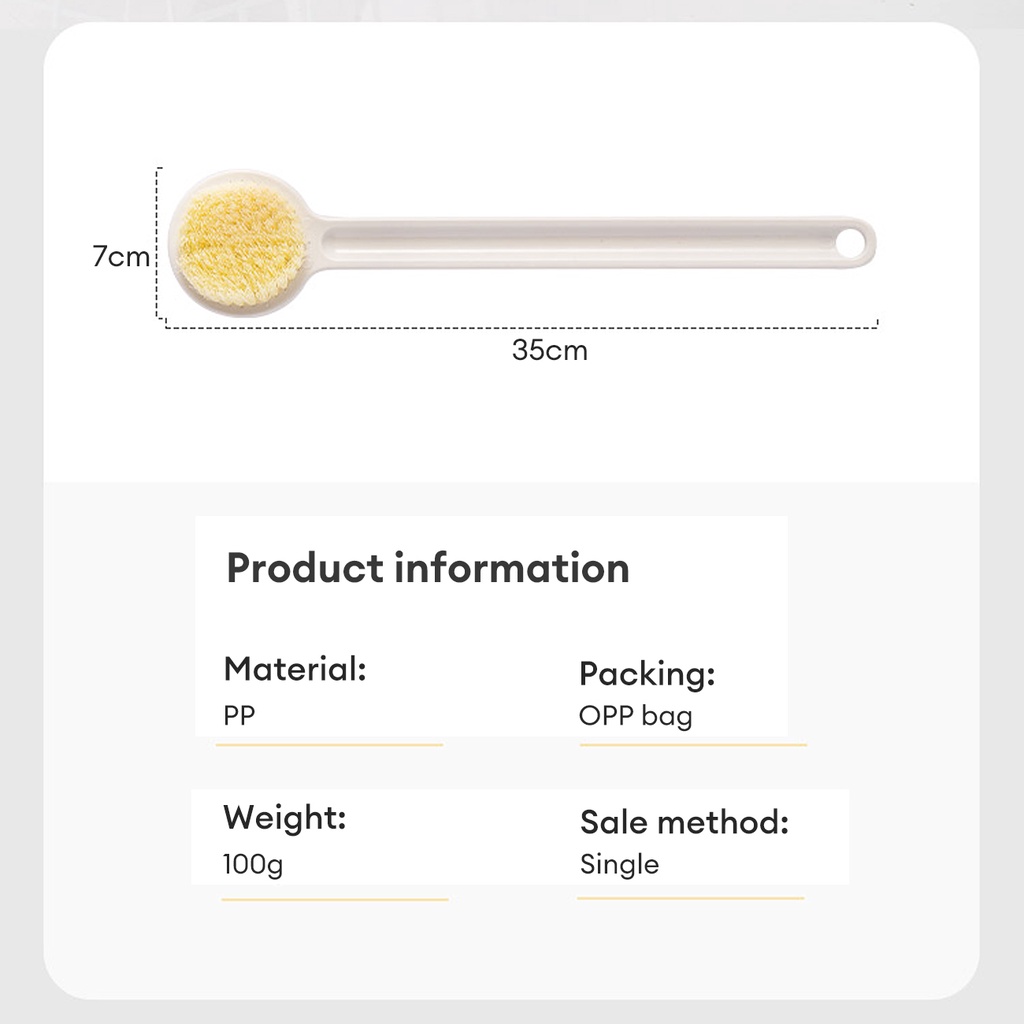This screenshot has height=1024, width=1024.
Task: Click the yellow underline below PP
Action: point(329,744)
